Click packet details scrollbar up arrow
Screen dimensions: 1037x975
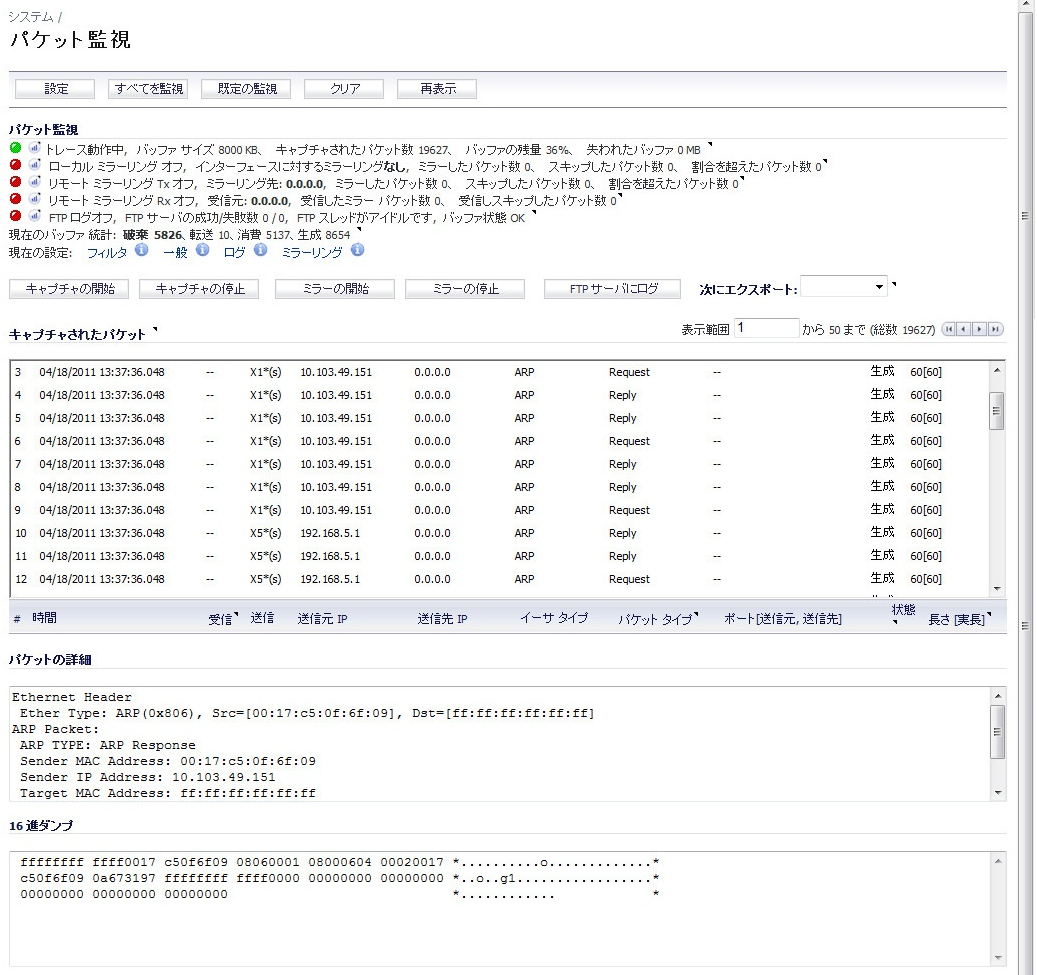coord(998,696)
